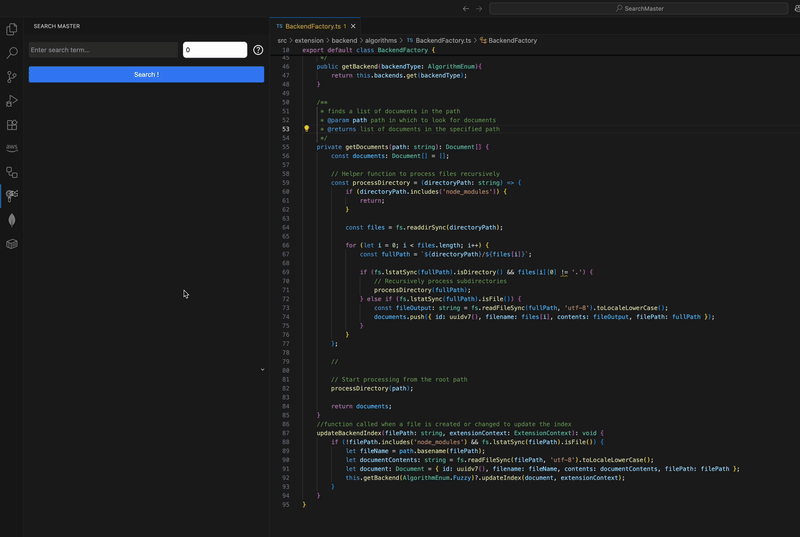Screen dimensions: 800x537
Task: Click the extension breadcrumb
Action: (x=309, y=40)
